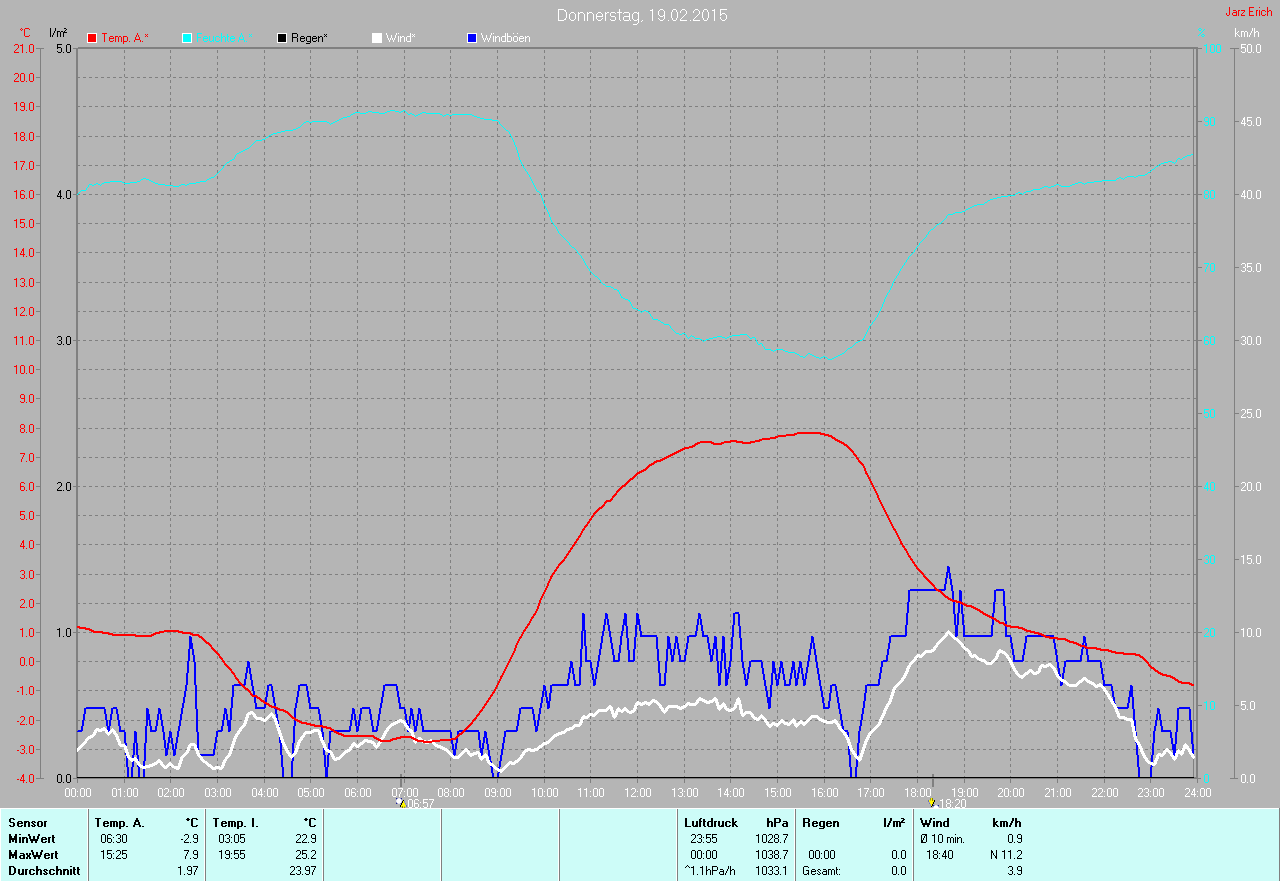This screenshot has height=881, width=1280.
Task: Click the 'Wind' column header in table
Action: pyautogui.click(x=934, y=823)
